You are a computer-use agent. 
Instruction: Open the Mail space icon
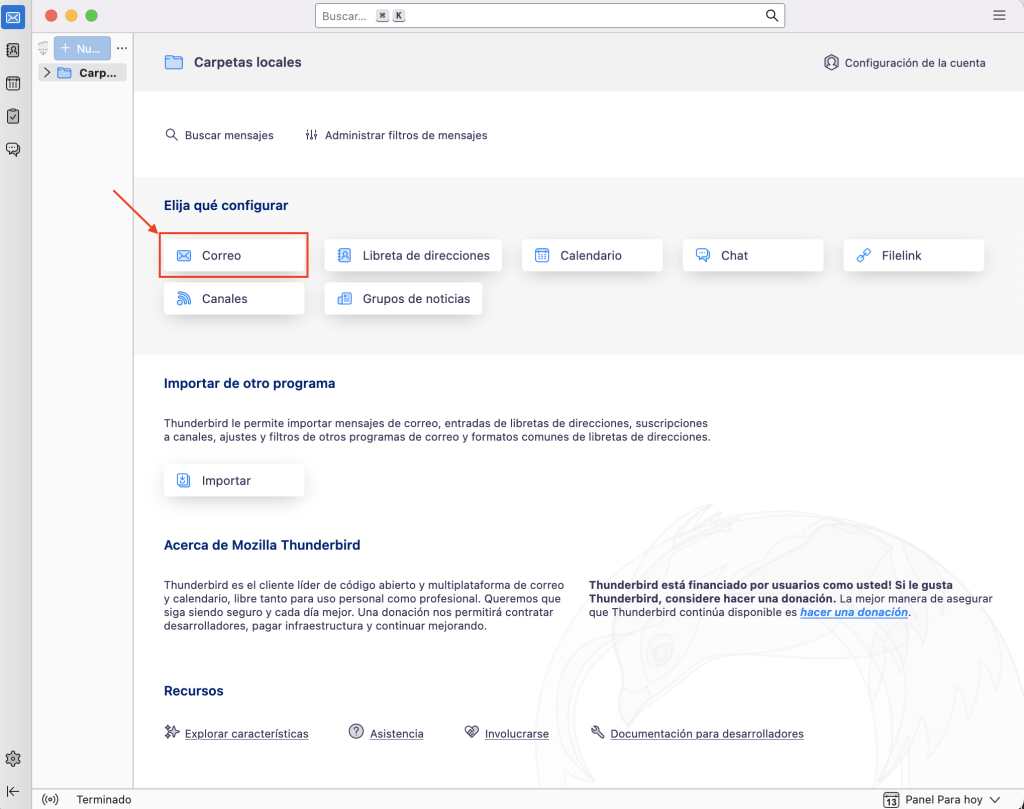click(13, 17)
